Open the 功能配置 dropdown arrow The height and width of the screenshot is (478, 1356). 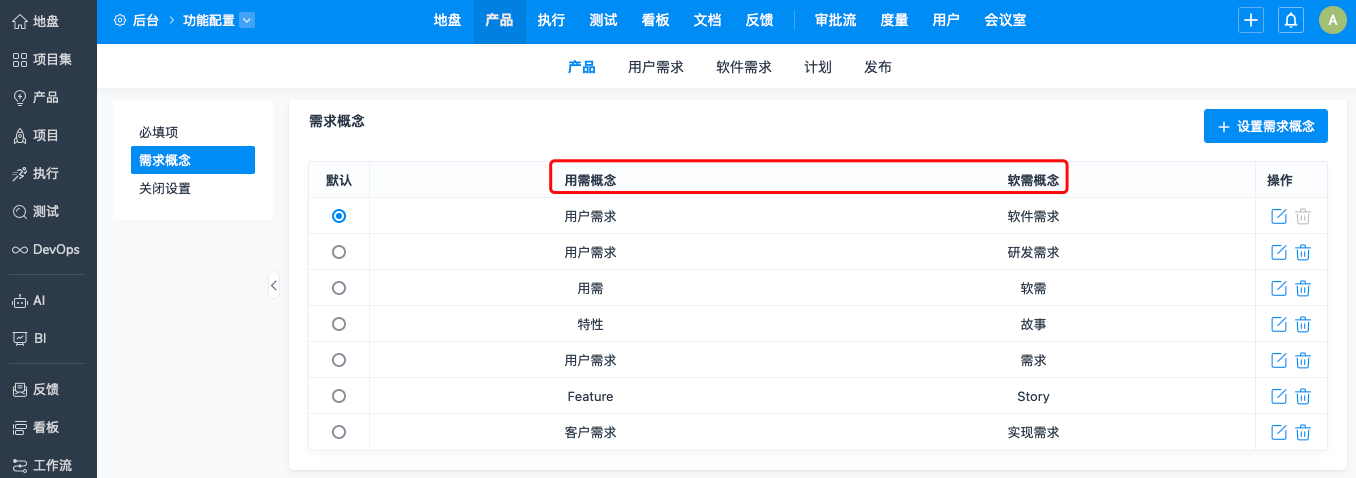248,20
